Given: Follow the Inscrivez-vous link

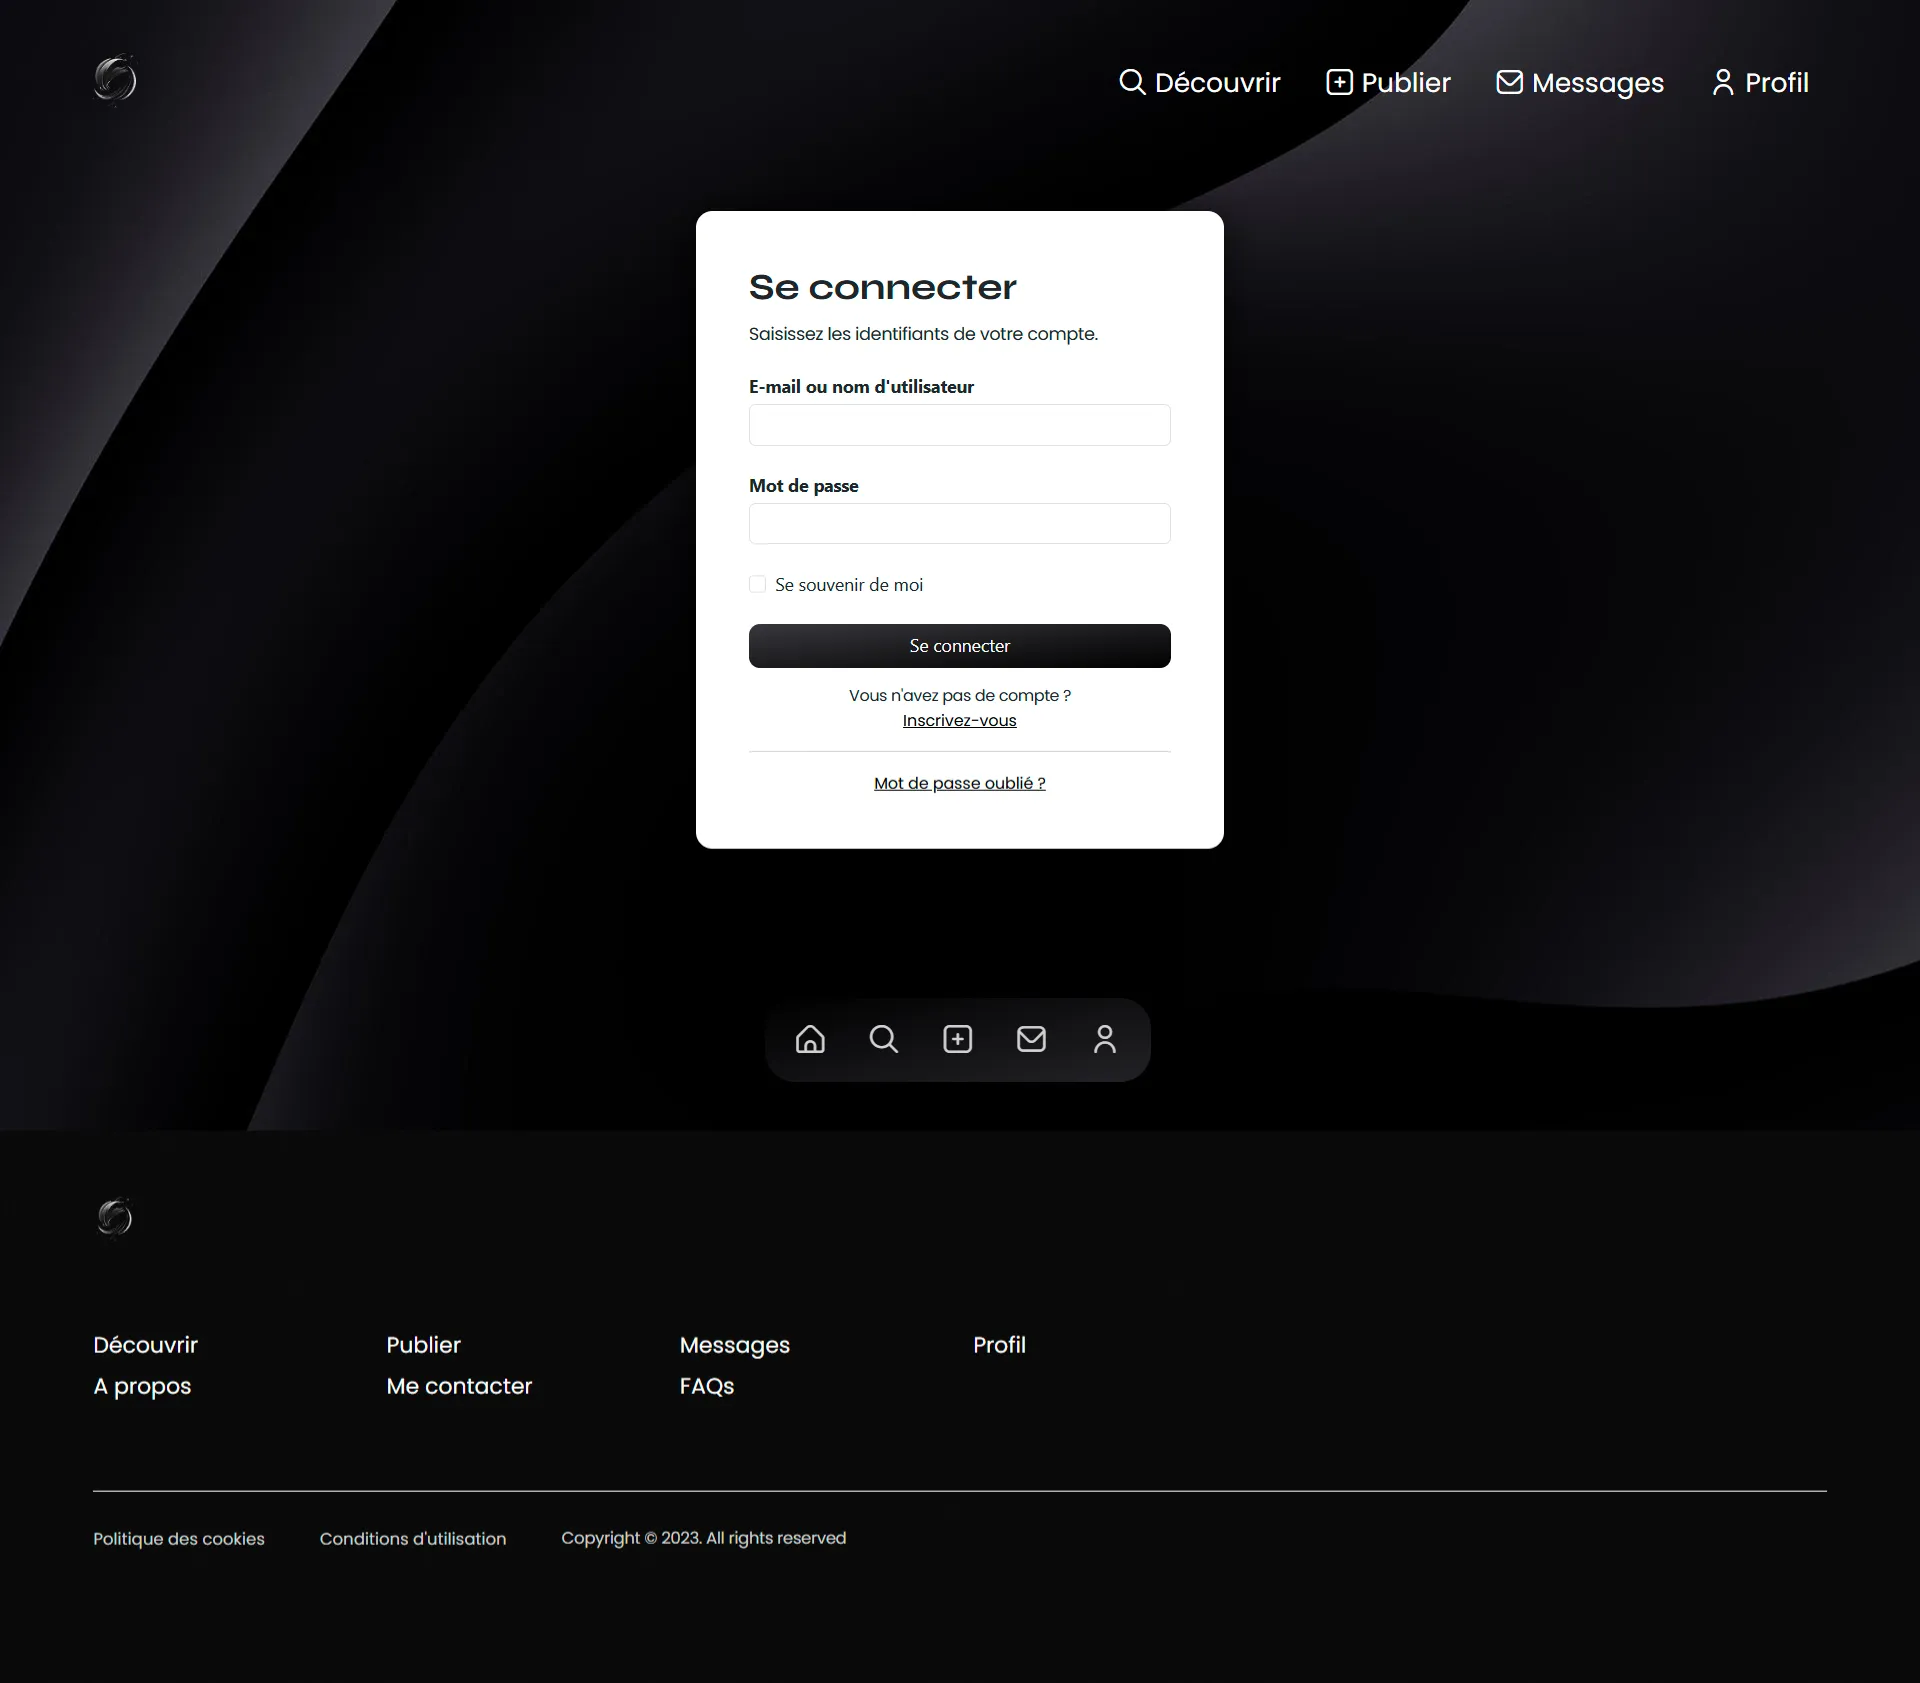Looking at the screenshot, I should tap(959, 721).
